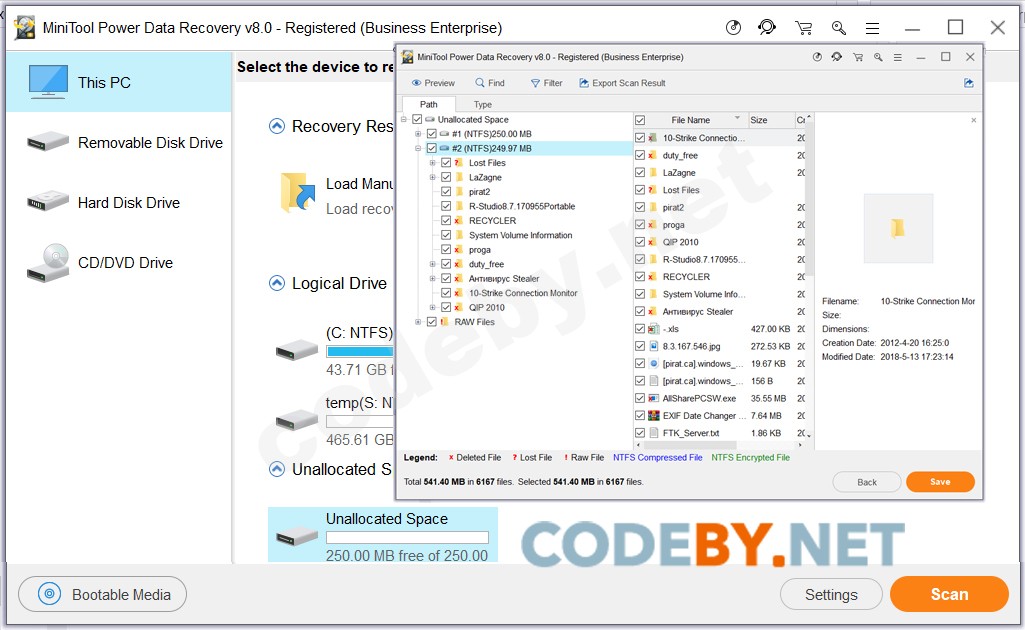1025x630 pixels.
Task: Toggle the RAW Files checkbox
Action: (433, 321)
